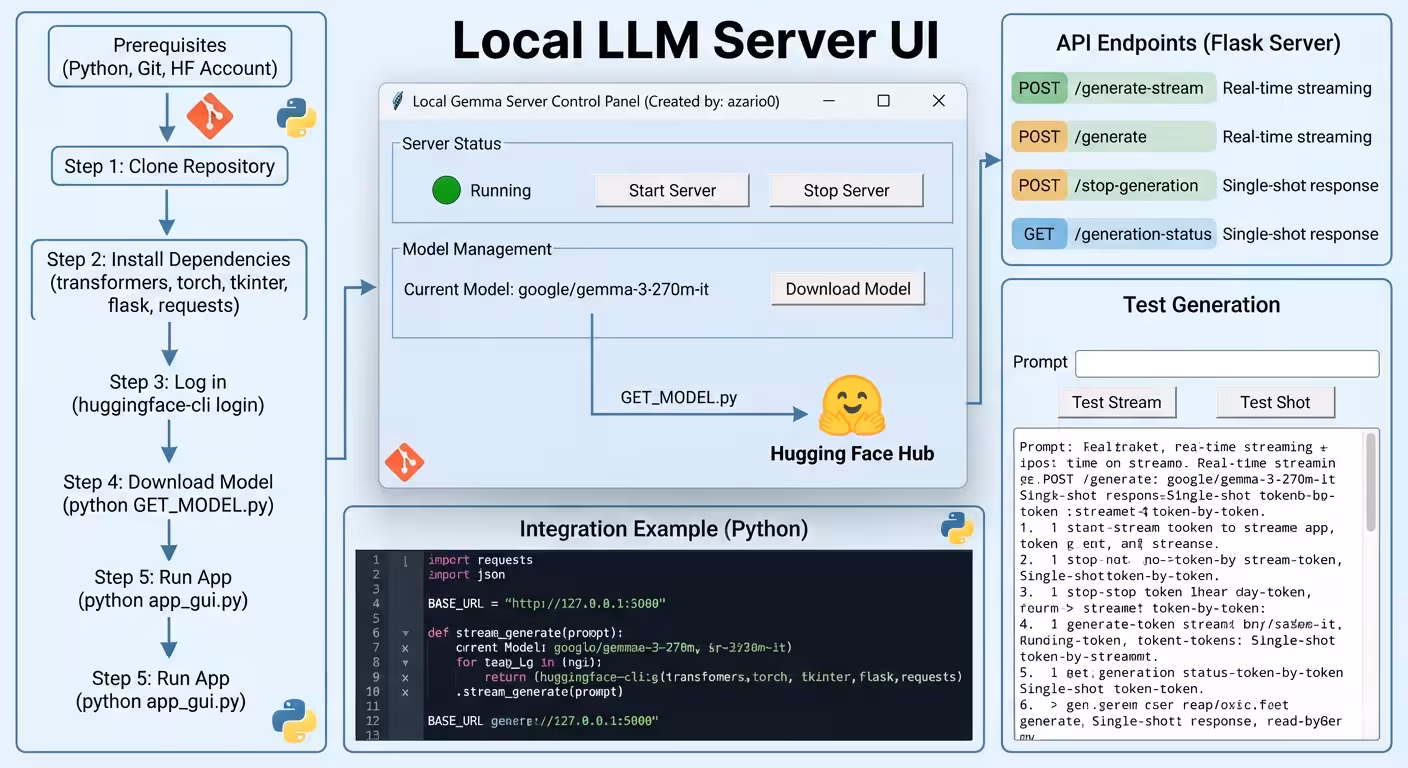Click the Python logo in the Integration Example panel
1408x768 pixels.
[x=957, y=526]
